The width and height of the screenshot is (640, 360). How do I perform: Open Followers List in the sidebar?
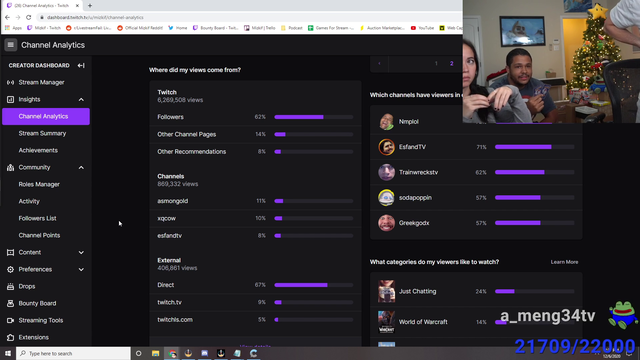[x=37, y=218]
